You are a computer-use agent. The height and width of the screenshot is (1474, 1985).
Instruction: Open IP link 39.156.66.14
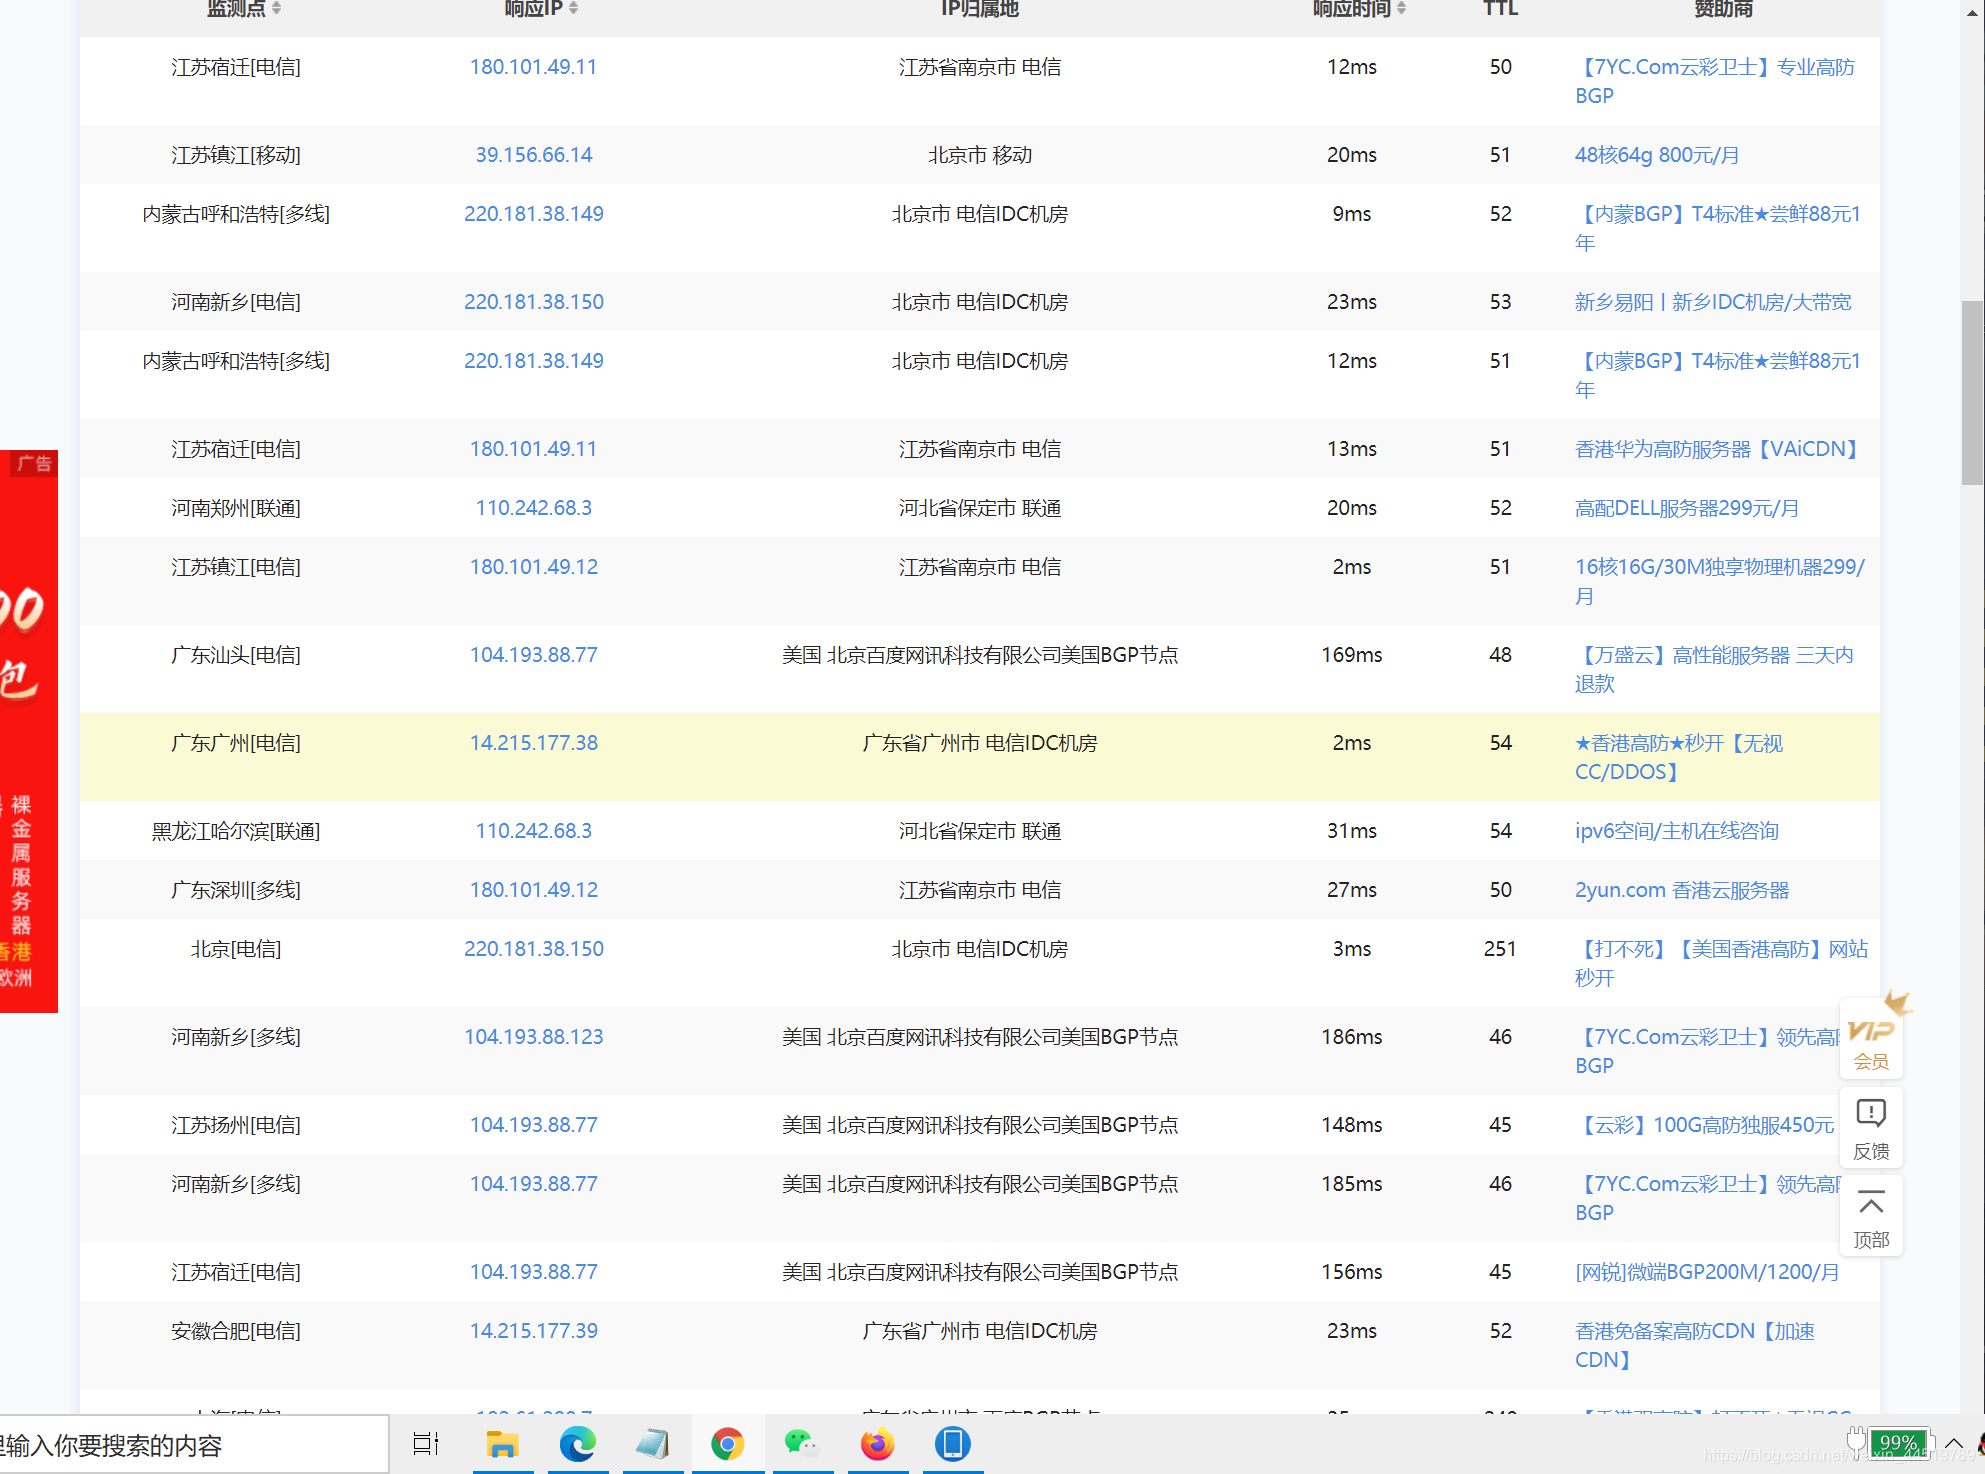533,155
